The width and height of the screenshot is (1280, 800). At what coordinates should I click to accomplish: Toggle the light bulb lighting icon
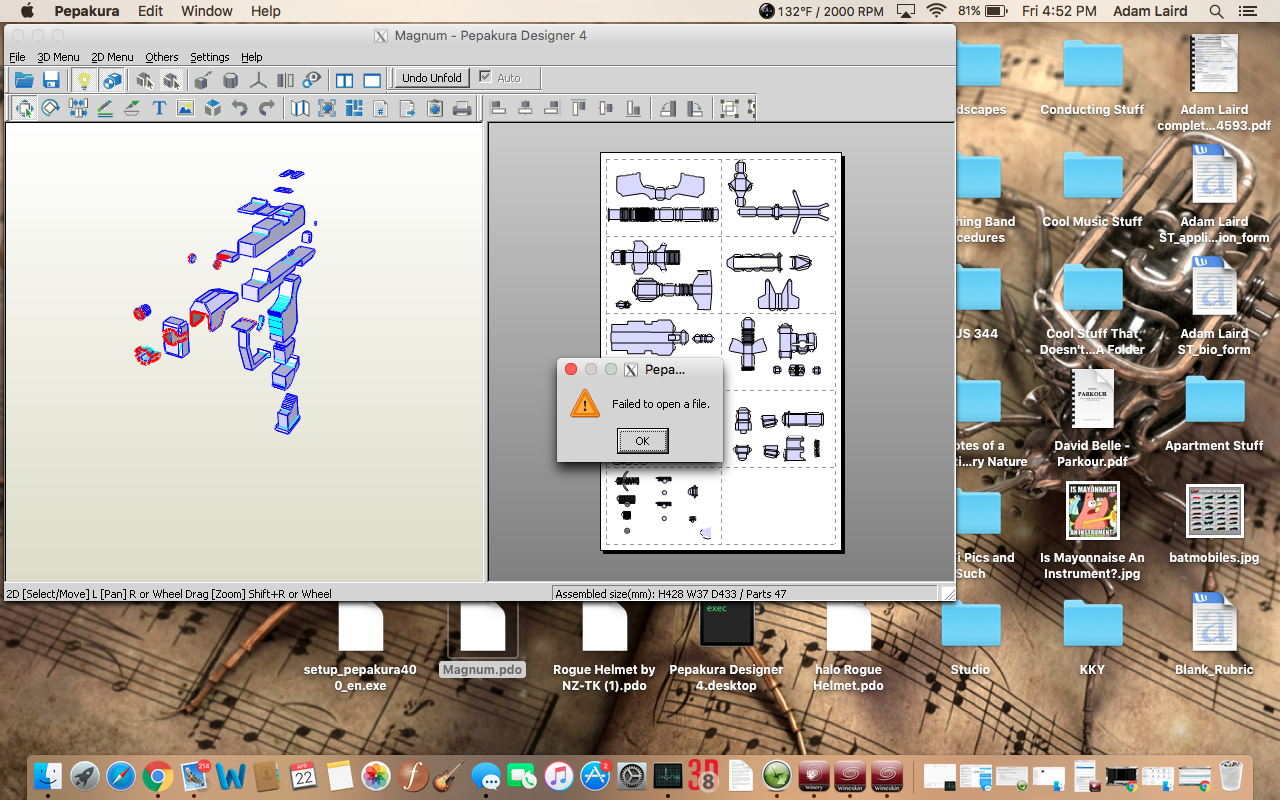(85, 80)
